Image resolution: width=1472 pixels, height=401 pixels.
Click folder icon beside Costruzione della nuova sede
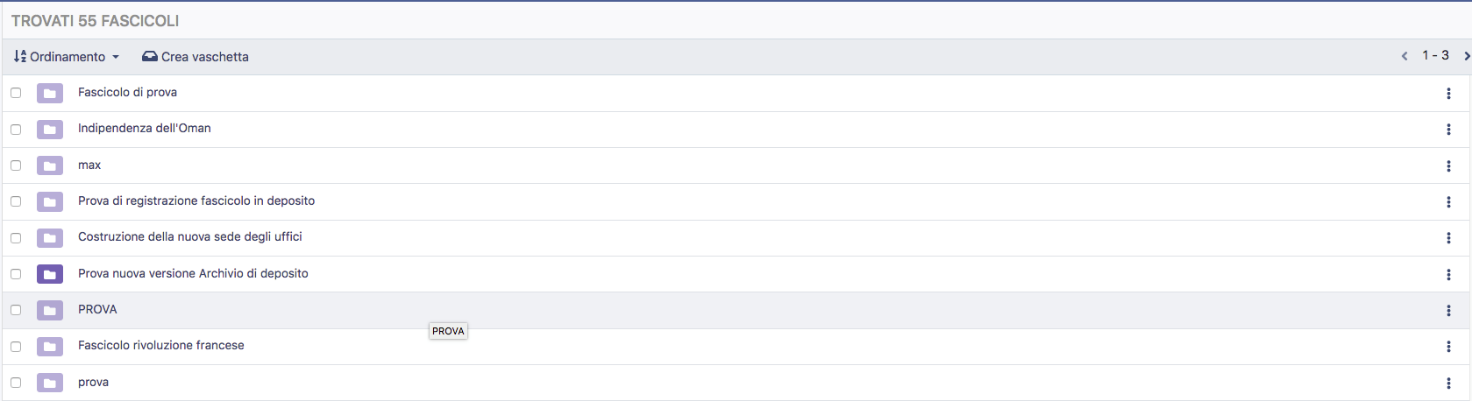[x=49, y=238]
